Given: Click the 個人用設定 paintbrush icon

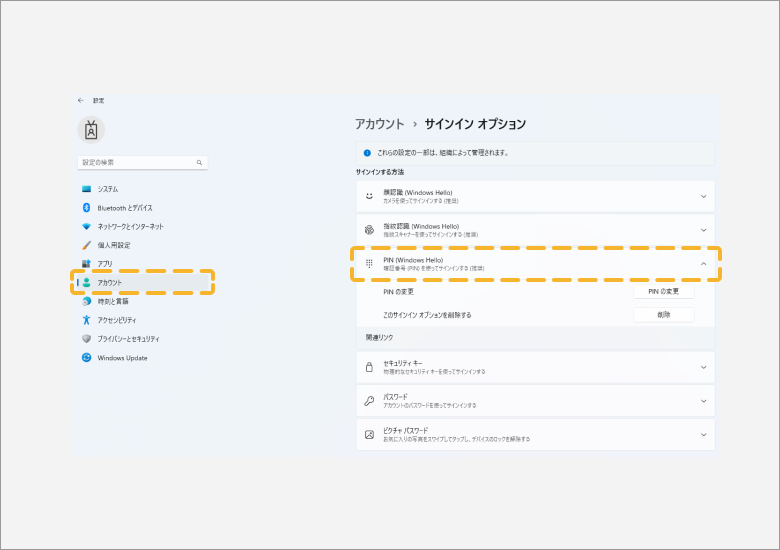Looking at the screenshot, I should [x=87, y=245].
